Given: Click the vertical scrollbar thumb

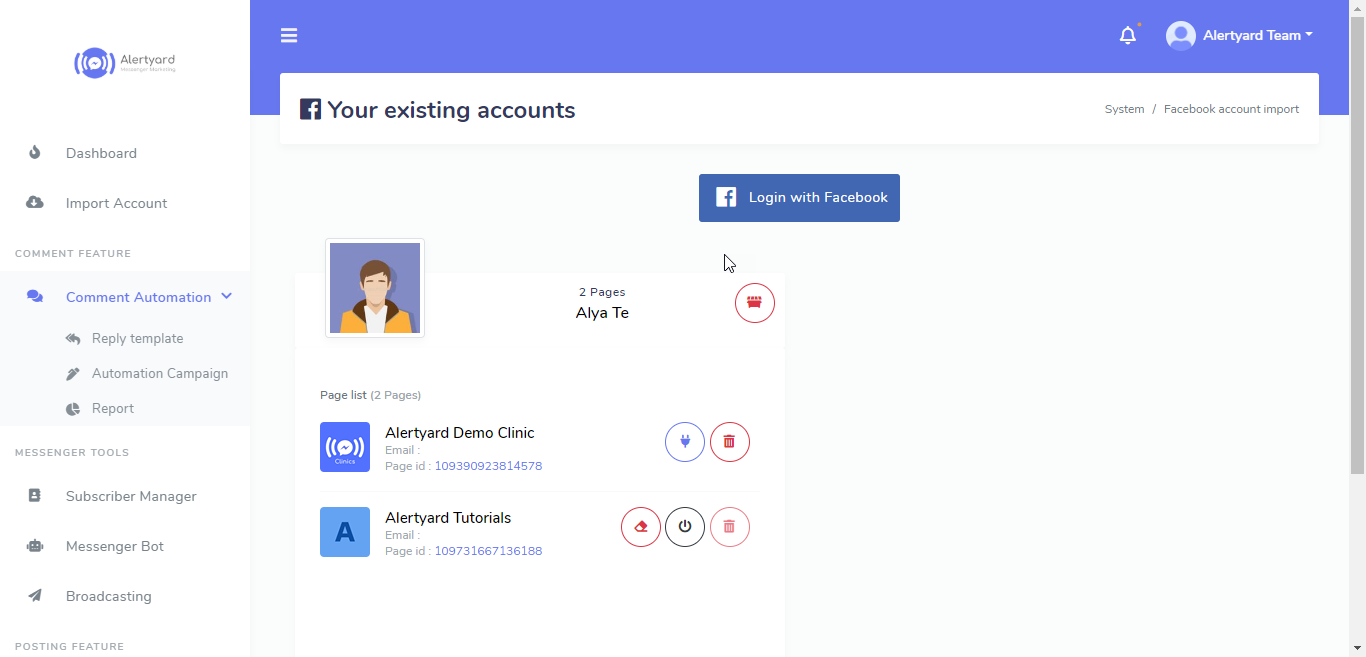Looking at the screenshot, I should pos(1357,244).
